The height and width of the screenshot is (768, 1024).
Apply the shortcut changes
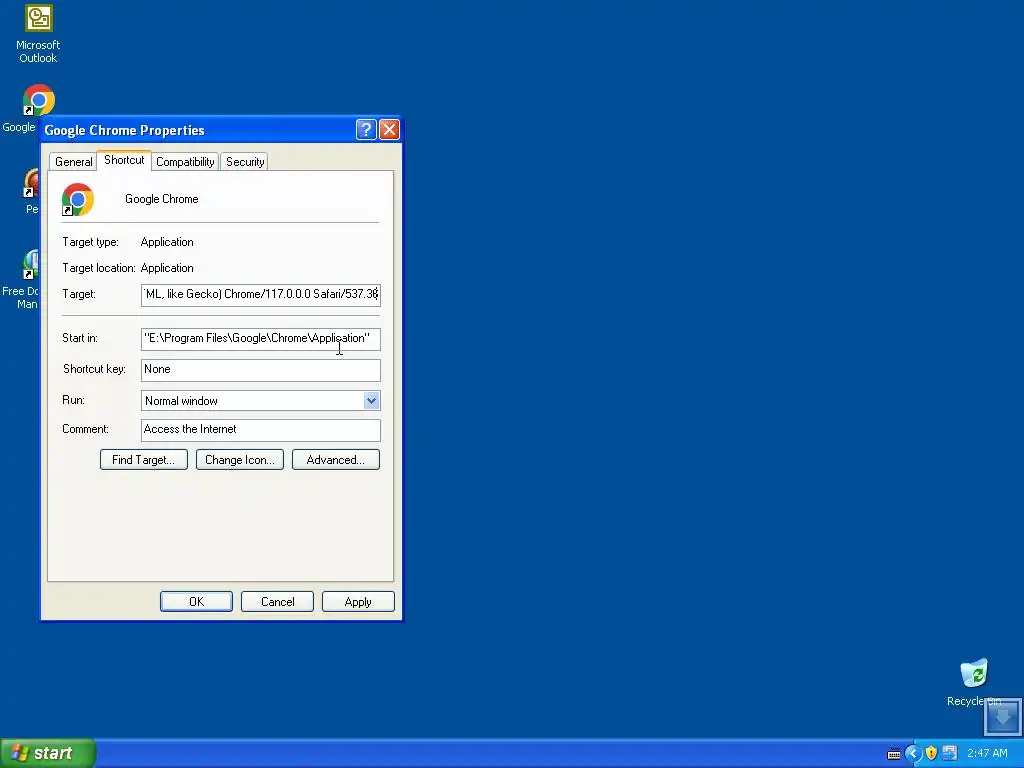pos(358,601)
